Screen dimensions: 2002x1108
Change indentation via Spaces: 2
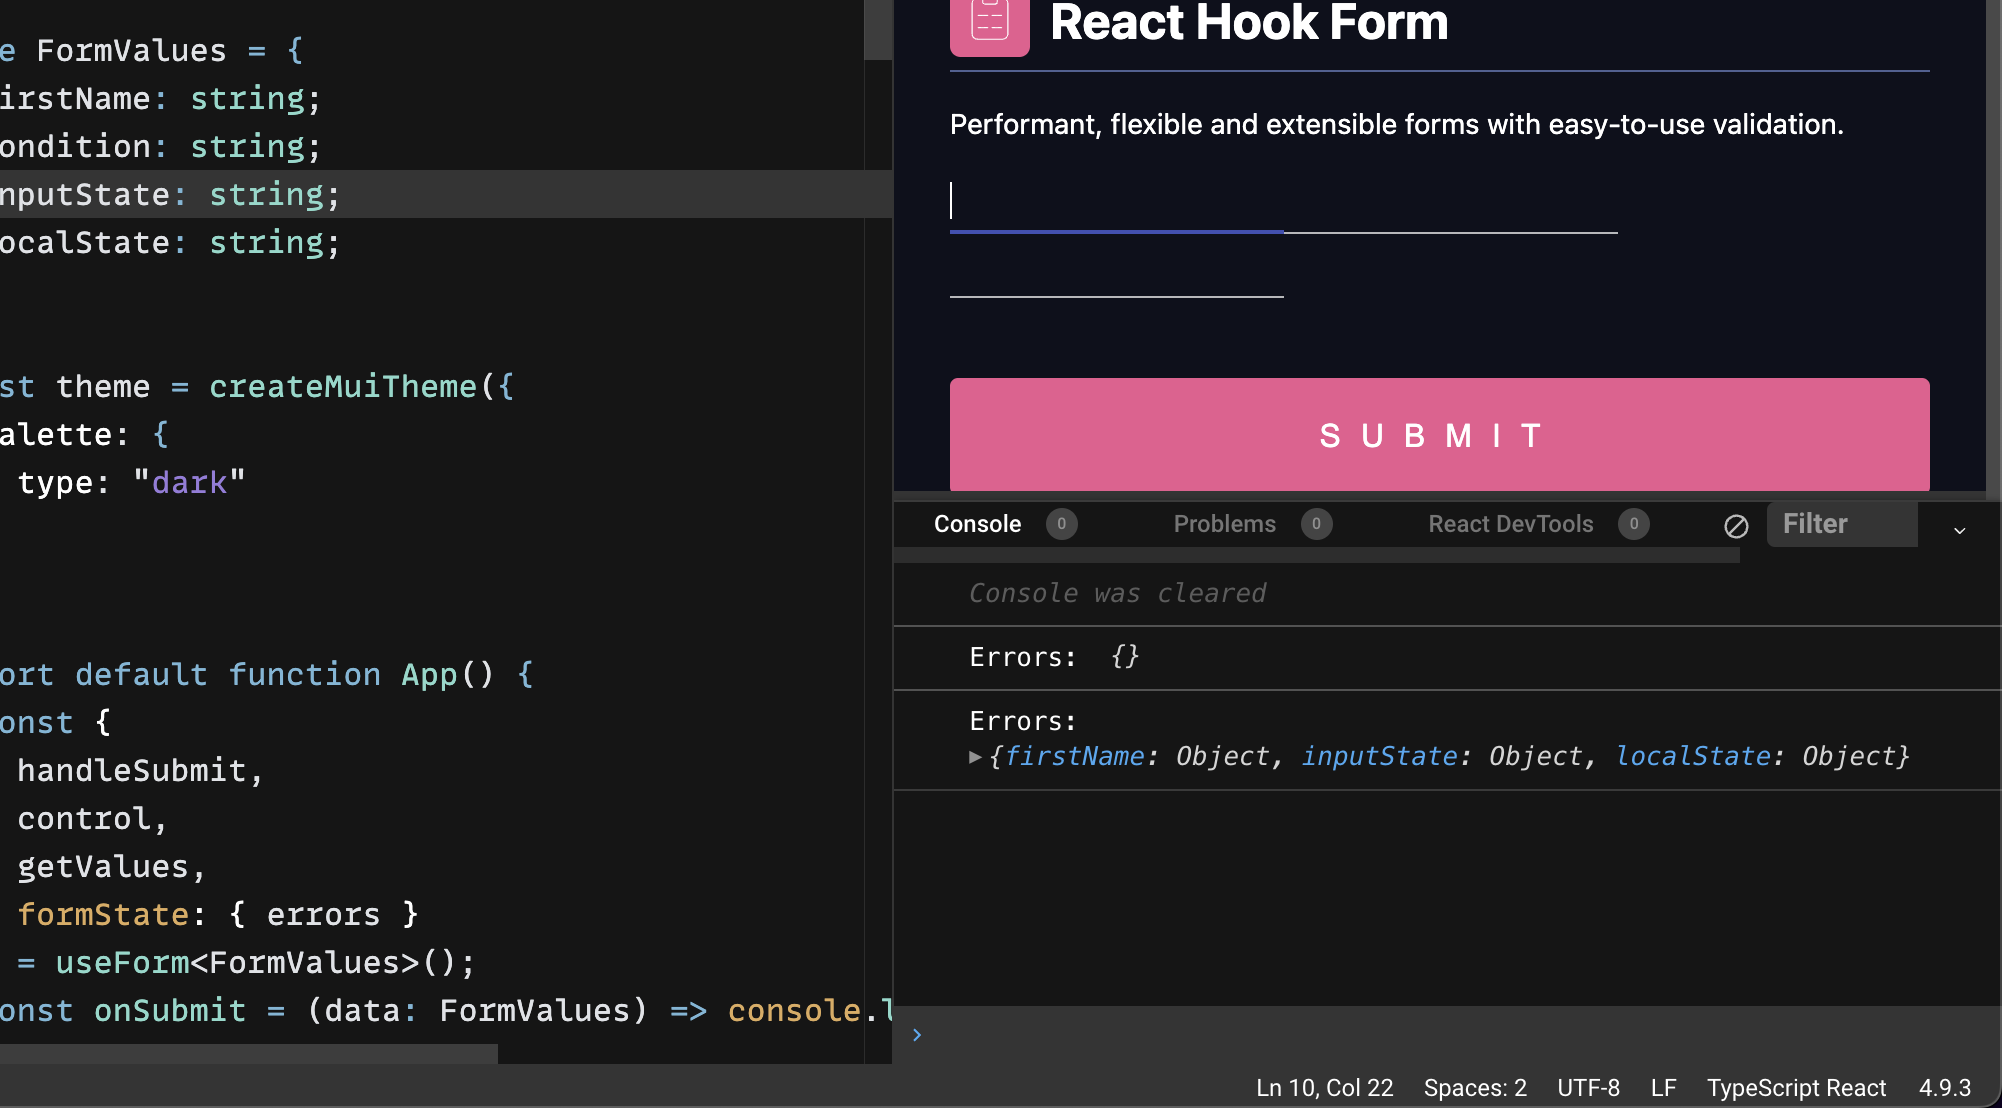pyautogui.click(x=1475, y=1088)
